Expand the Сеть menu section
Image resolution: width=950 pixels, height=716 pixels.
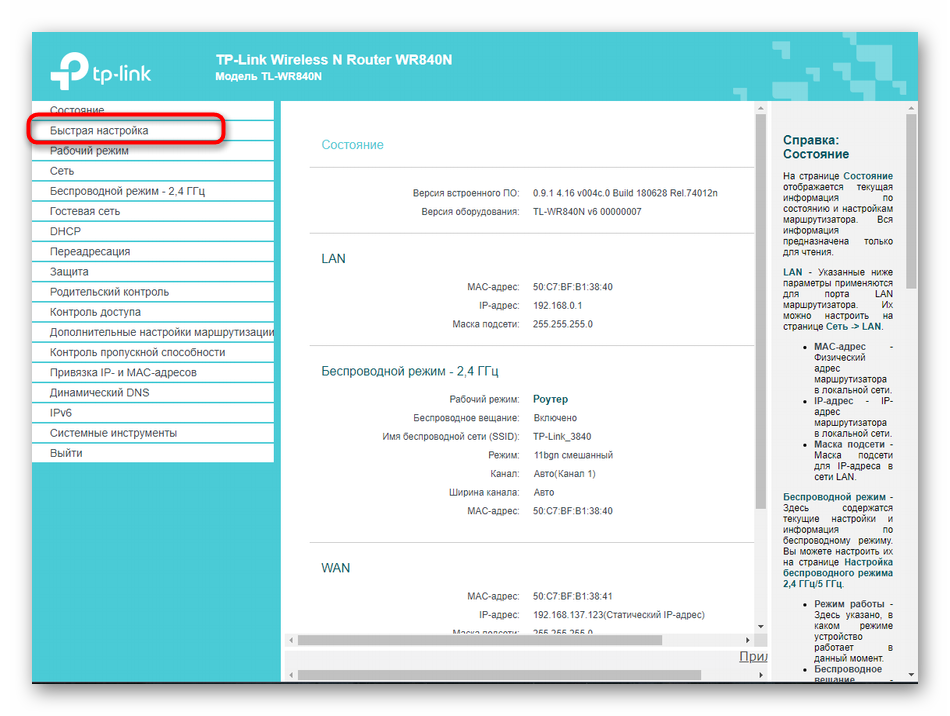click(62, 171)
